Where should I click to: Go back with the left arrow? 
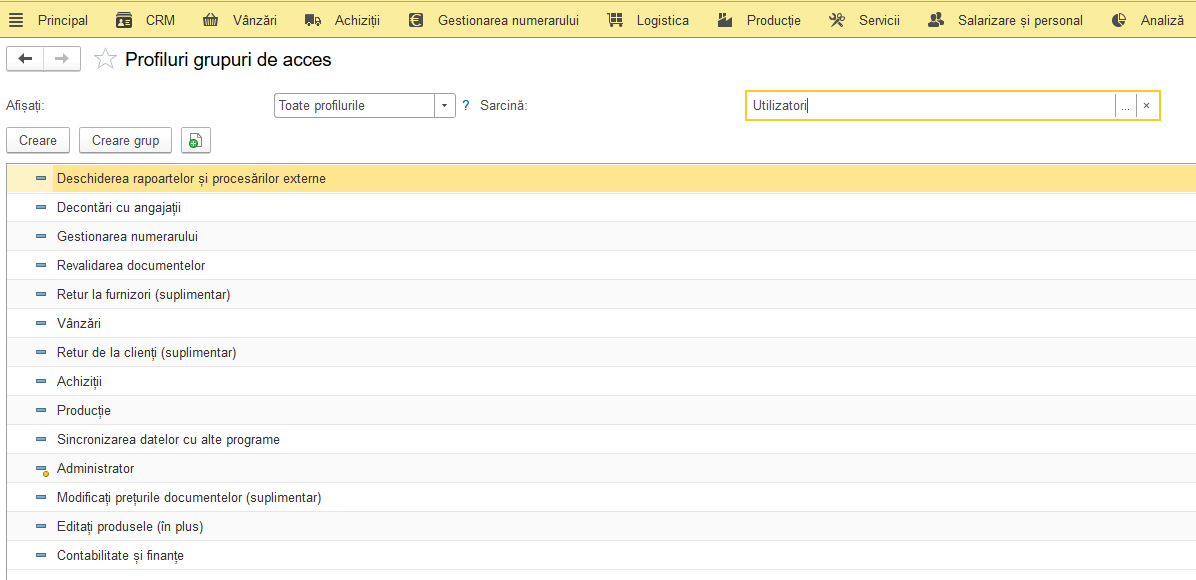[x=25, y=59]
